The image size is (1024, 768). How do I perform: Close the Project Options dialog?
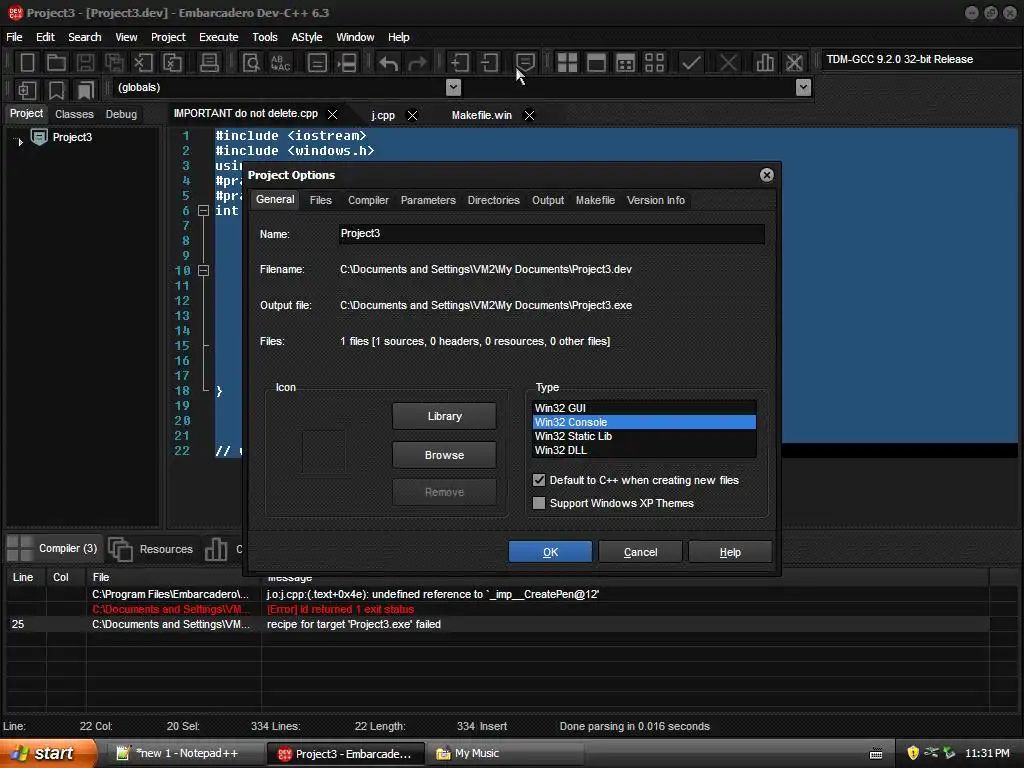[x=767, y=175]
